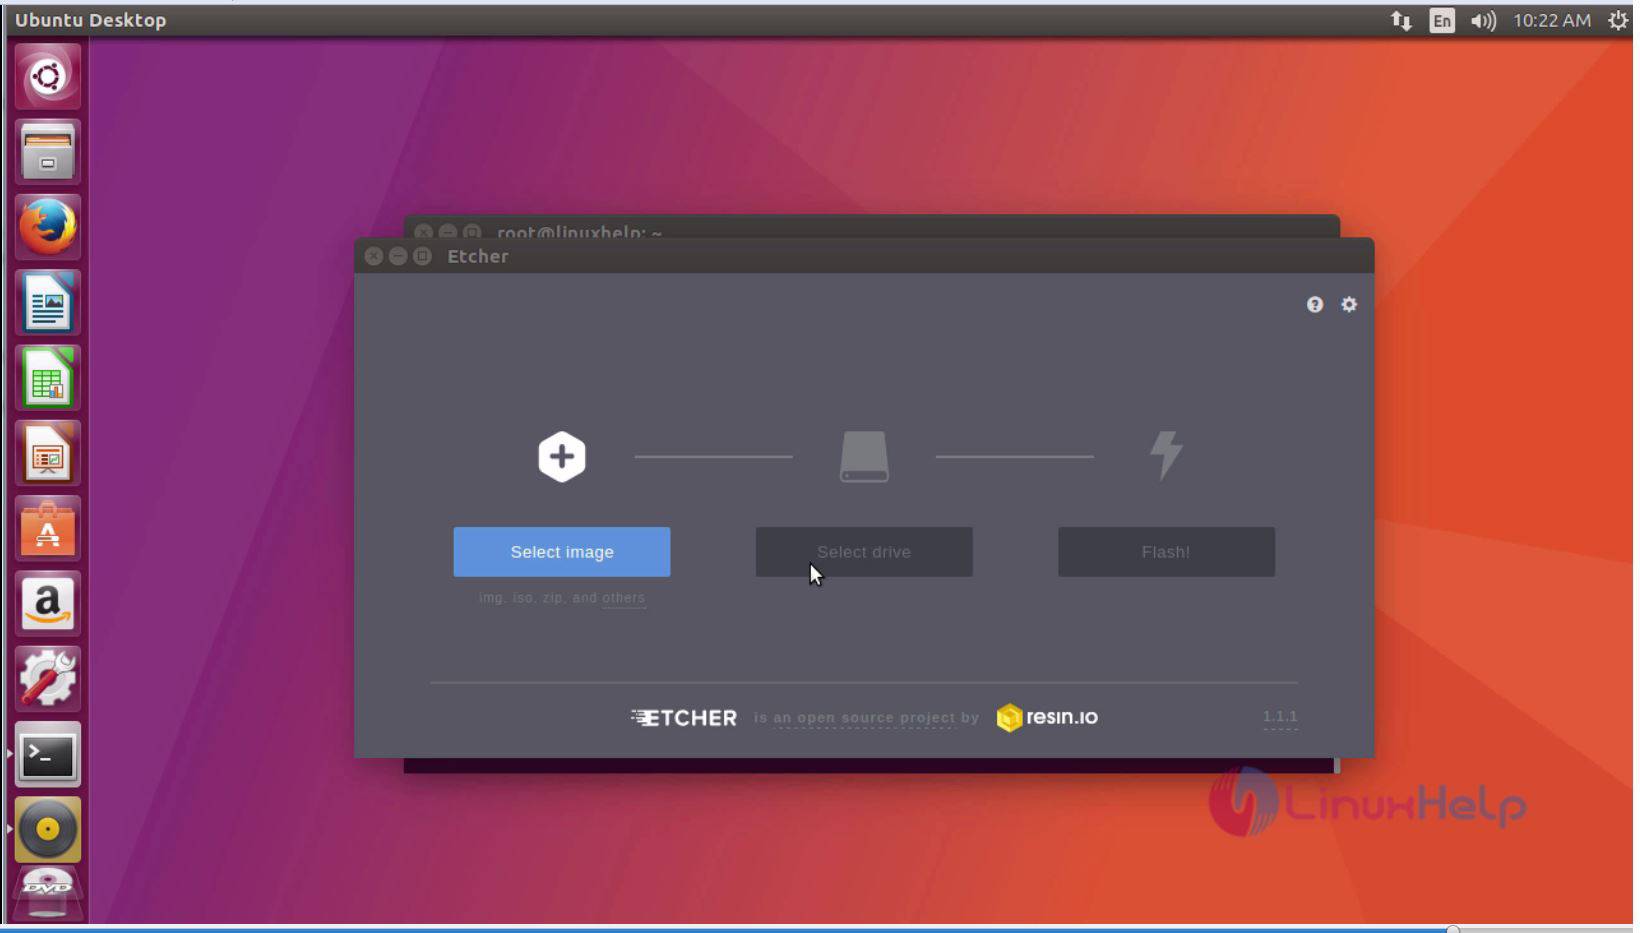This screenshot has height=933, width=1640.
Task: Switch to Terminal from launcher
Action: click(47, 754)
